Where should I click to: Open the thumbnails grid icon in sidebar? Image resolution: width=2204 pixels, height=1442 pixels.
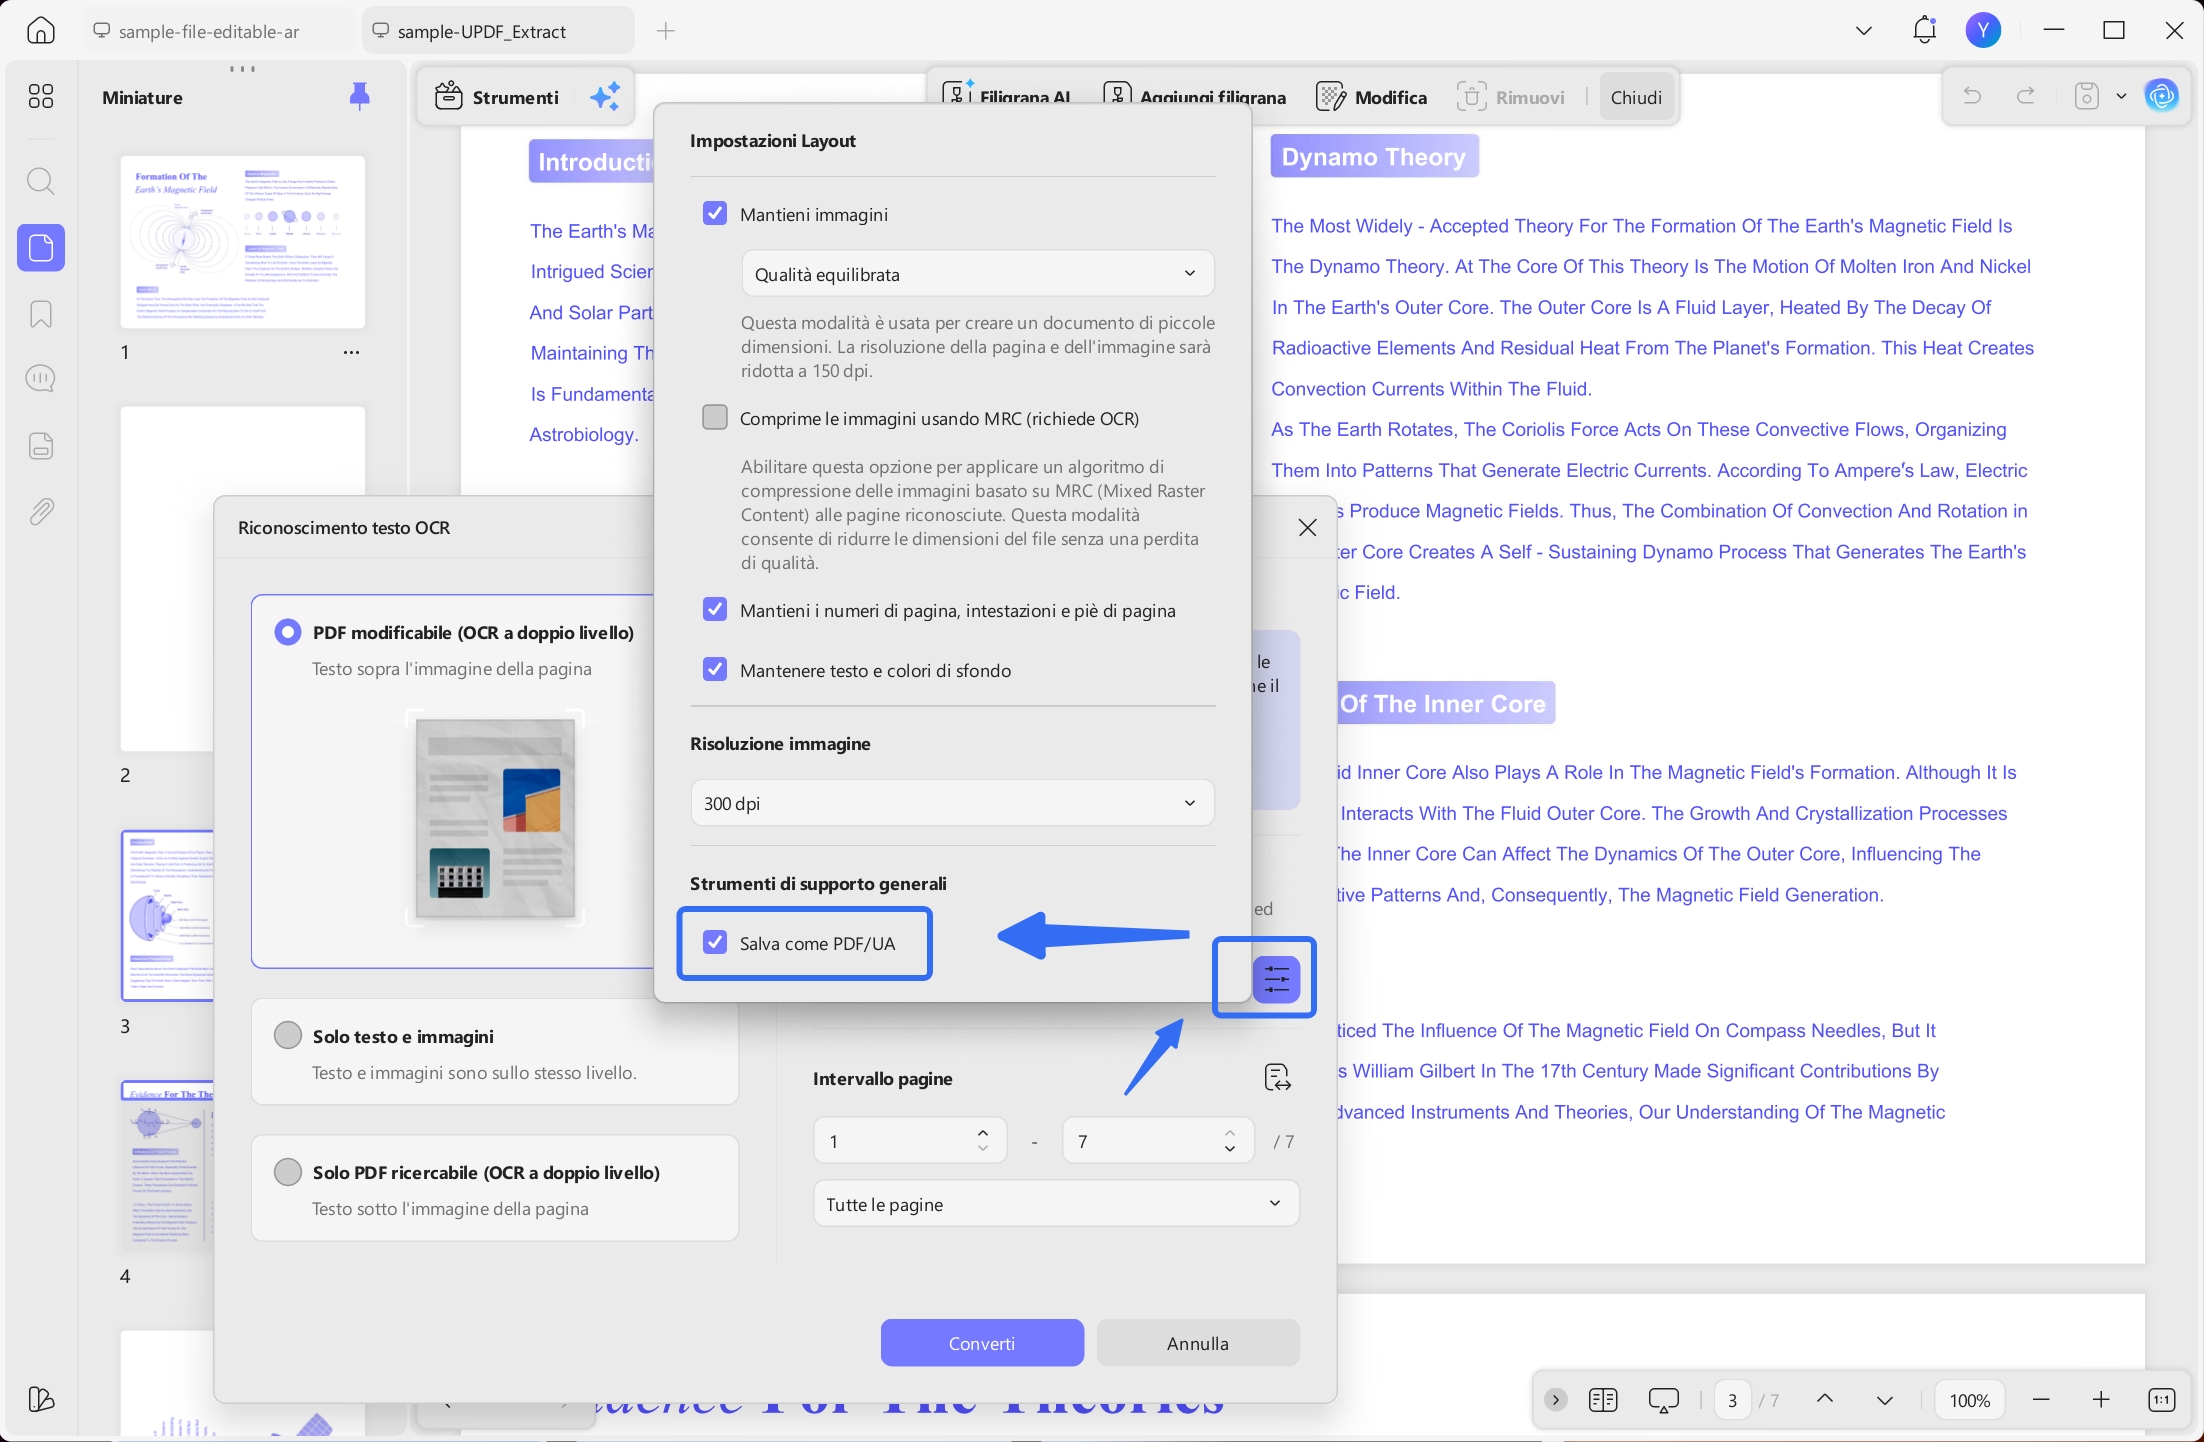click(x=41, y=96)
